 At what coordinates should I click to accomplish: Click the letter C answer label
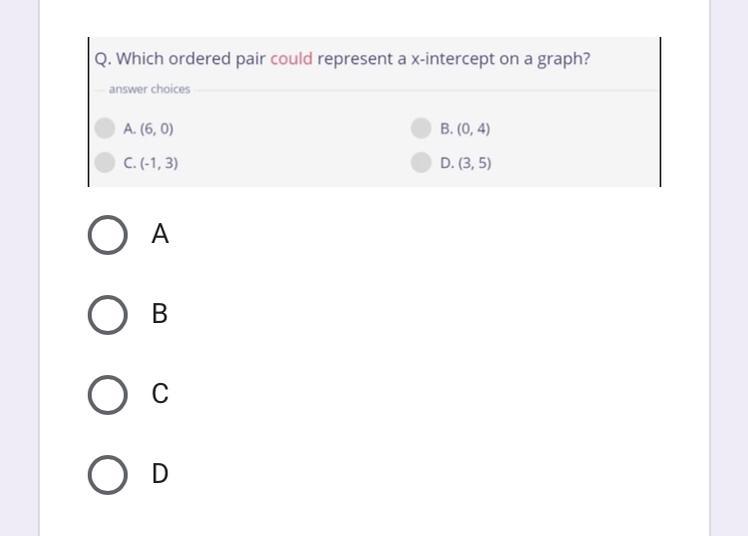pyautogui.click(x=160, y=394)
